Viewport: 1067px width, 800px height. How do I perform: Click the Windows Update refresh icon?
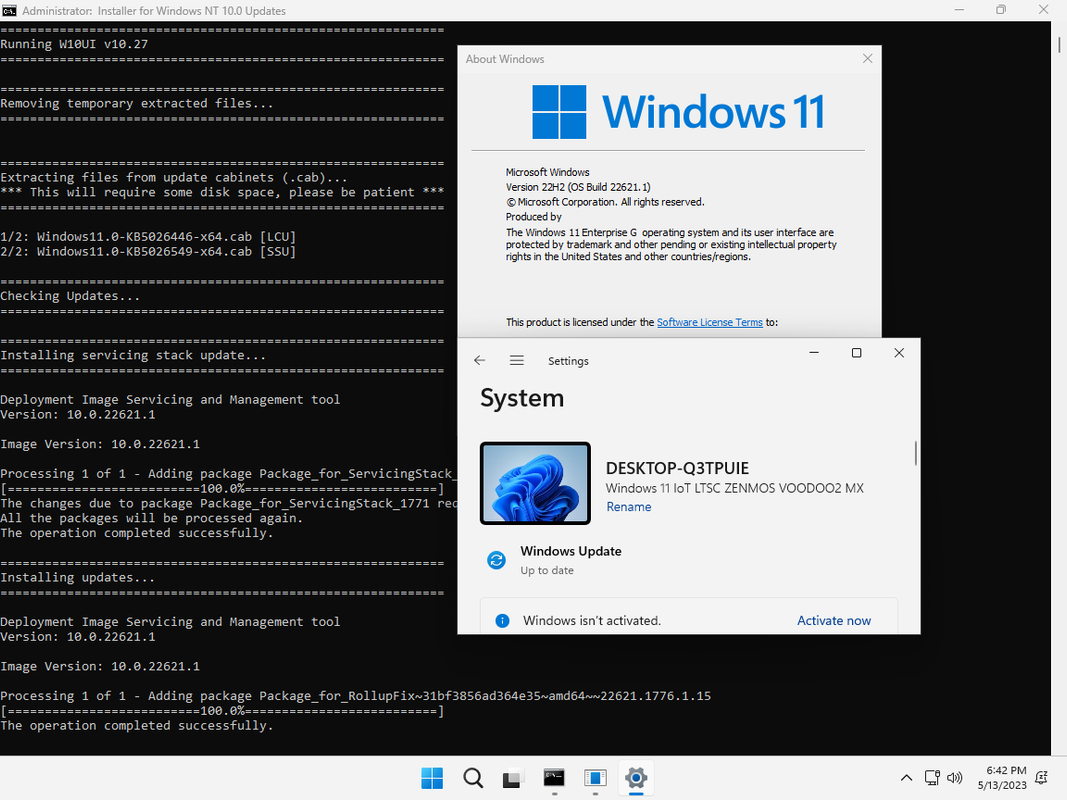pyautogui.click(x=497, y=560)
